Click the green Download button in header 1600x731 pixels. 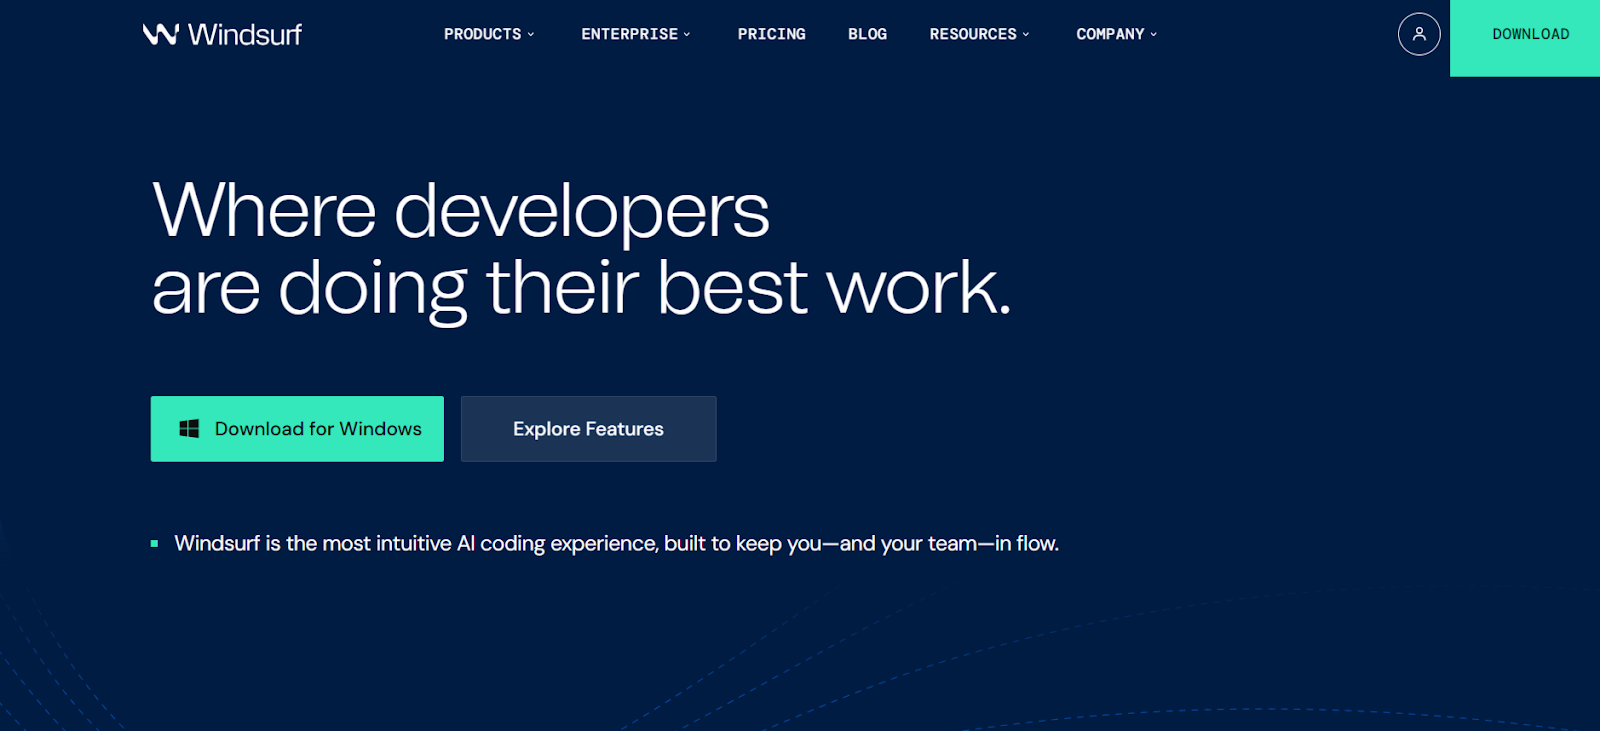click(1525, 37)
